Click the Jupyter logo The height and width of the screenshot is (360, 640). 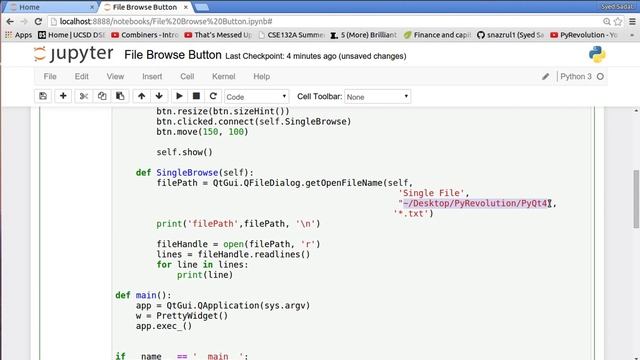point(73,54)
